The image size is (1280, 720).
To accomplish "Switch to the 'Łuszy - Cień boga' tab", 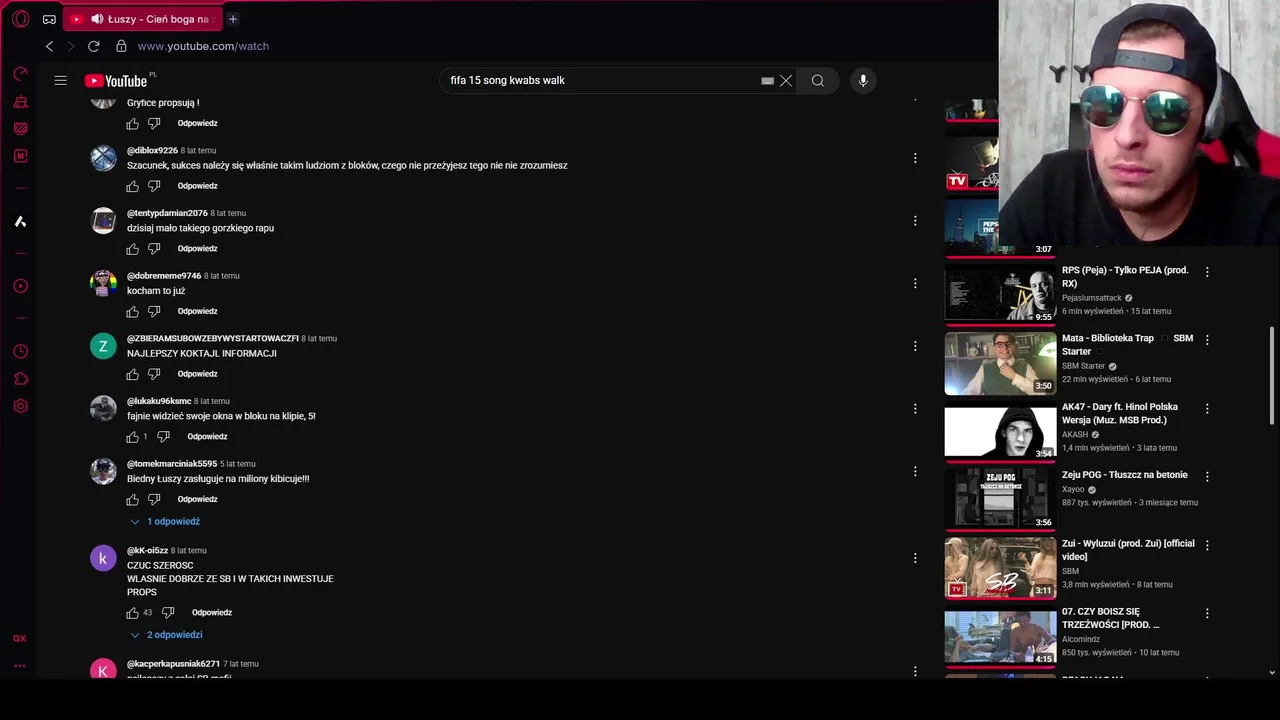I will pos(141,19).
